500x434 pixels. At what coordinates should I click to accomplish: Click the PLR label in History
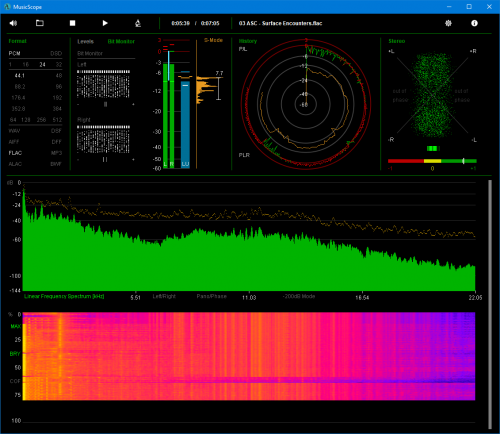pyautogui.click(x=244, y=155)
